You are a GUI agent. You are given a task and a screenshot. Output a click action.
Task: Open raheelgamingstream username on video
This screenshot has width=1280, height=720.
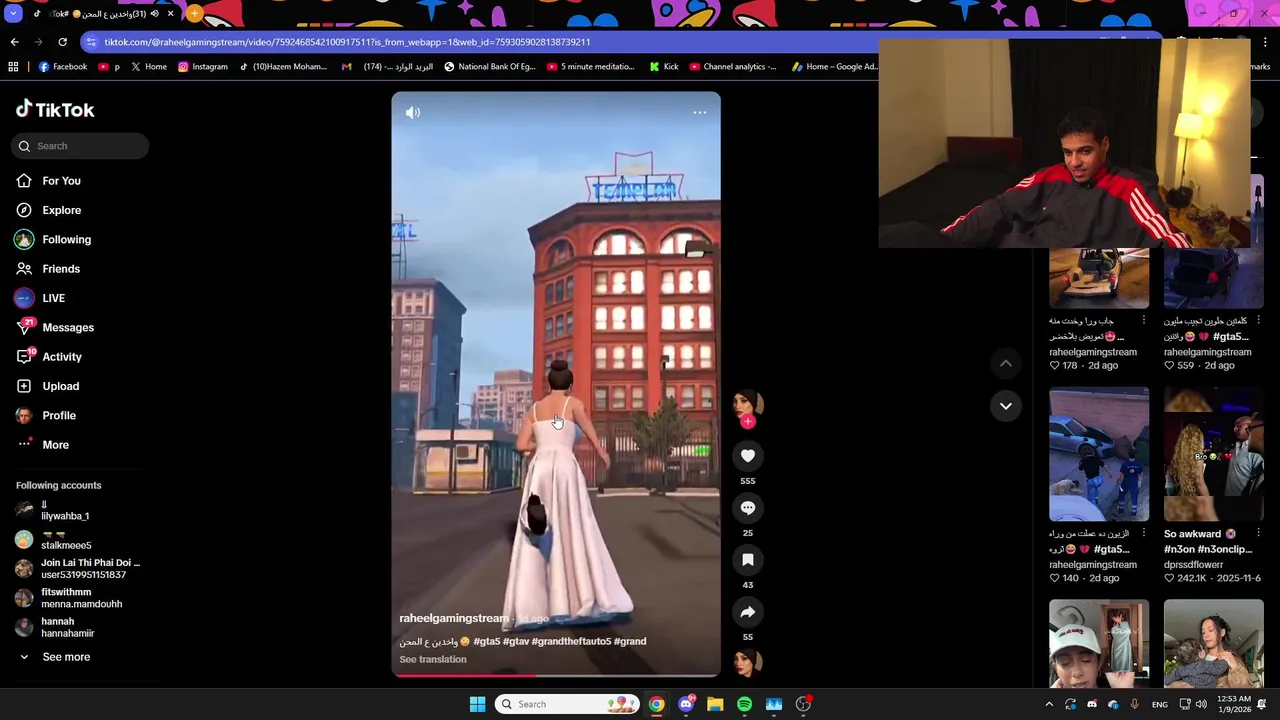coord(454,618)
